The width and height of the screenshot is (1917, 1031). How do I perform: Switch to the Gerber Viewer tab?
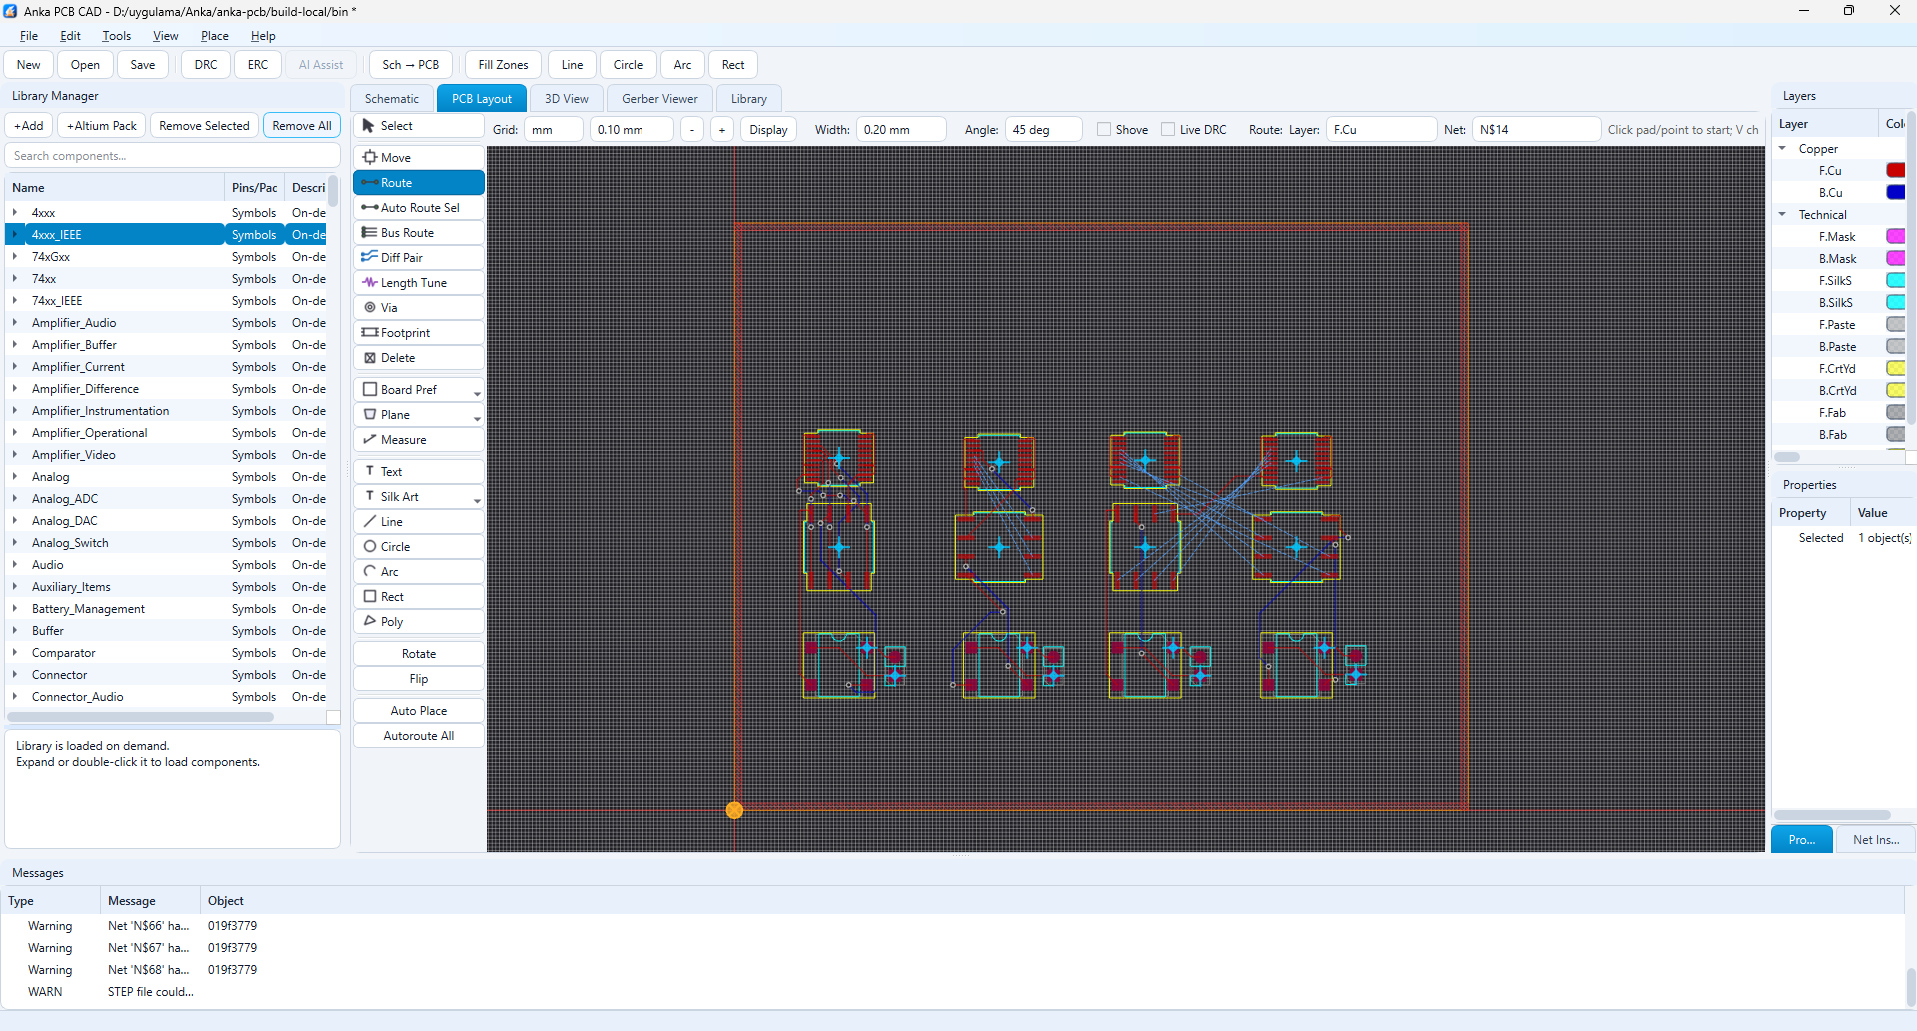tap(660, 99)
